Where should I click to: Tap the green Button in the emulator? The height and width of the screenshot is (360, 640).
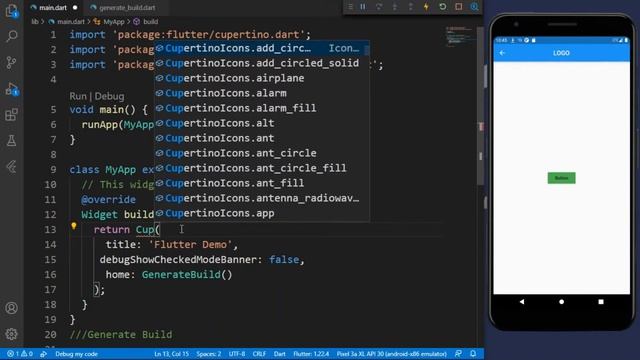[x=562, y=178]
